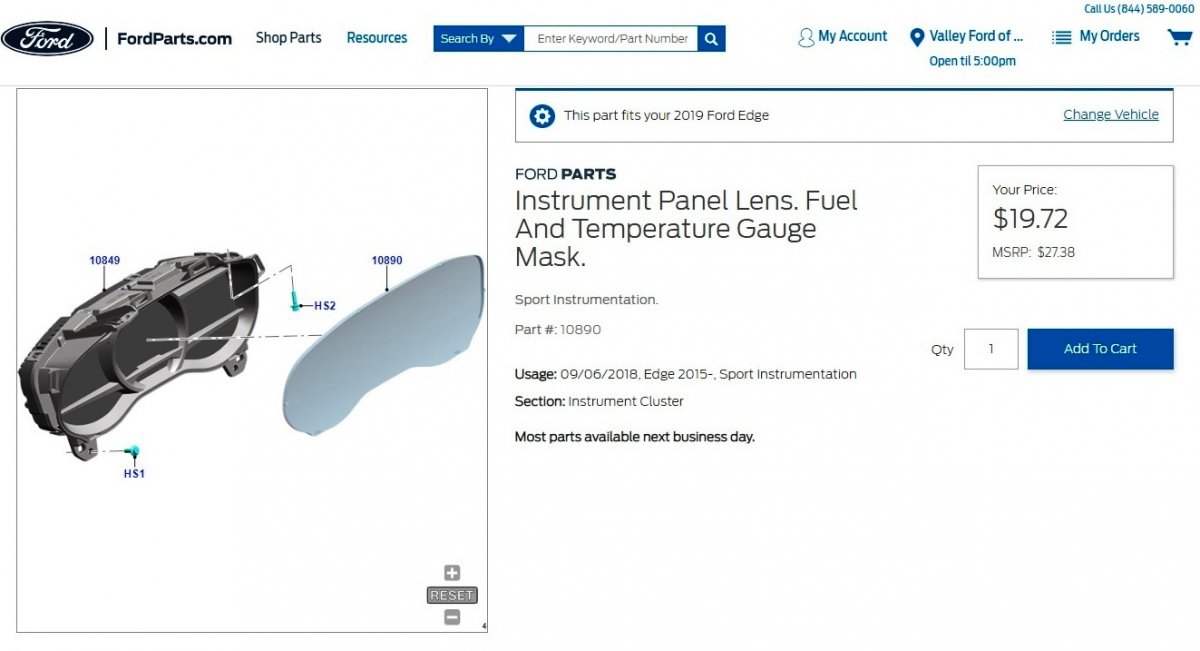1200x651 pixels.
Task: Click the search magnifier icon
Action: [x=711, y=39]
